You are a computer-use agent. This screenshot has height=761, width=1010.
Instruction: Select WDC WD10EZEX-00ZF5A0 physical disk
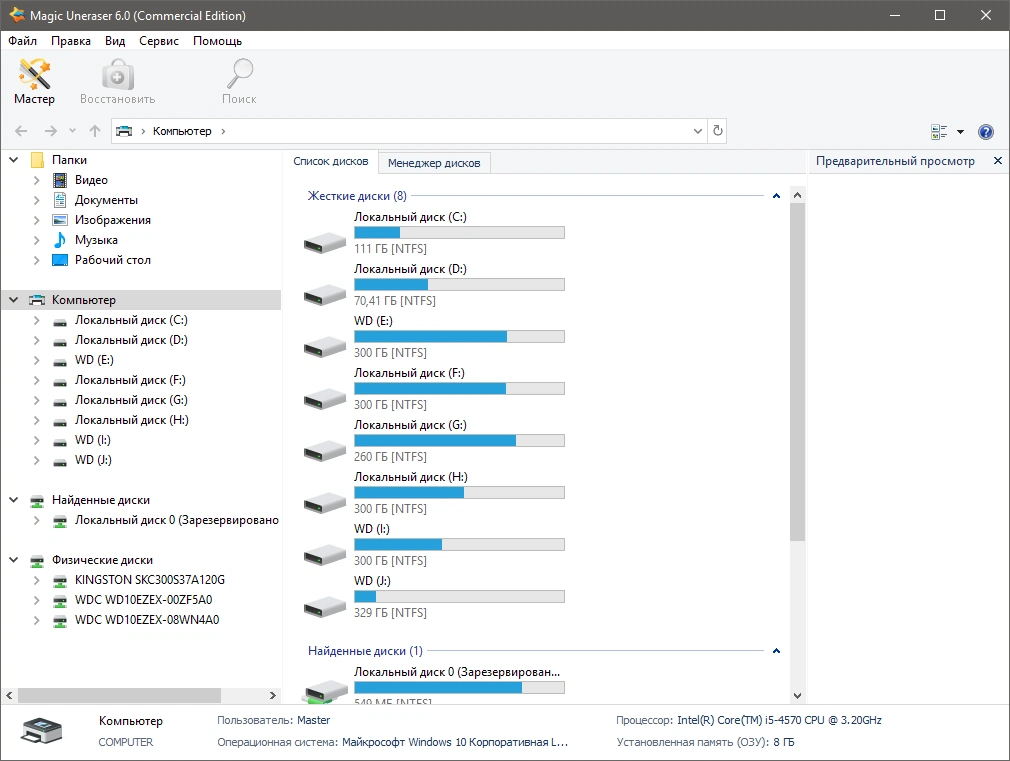pyautogui.click(x=144, y=600)
